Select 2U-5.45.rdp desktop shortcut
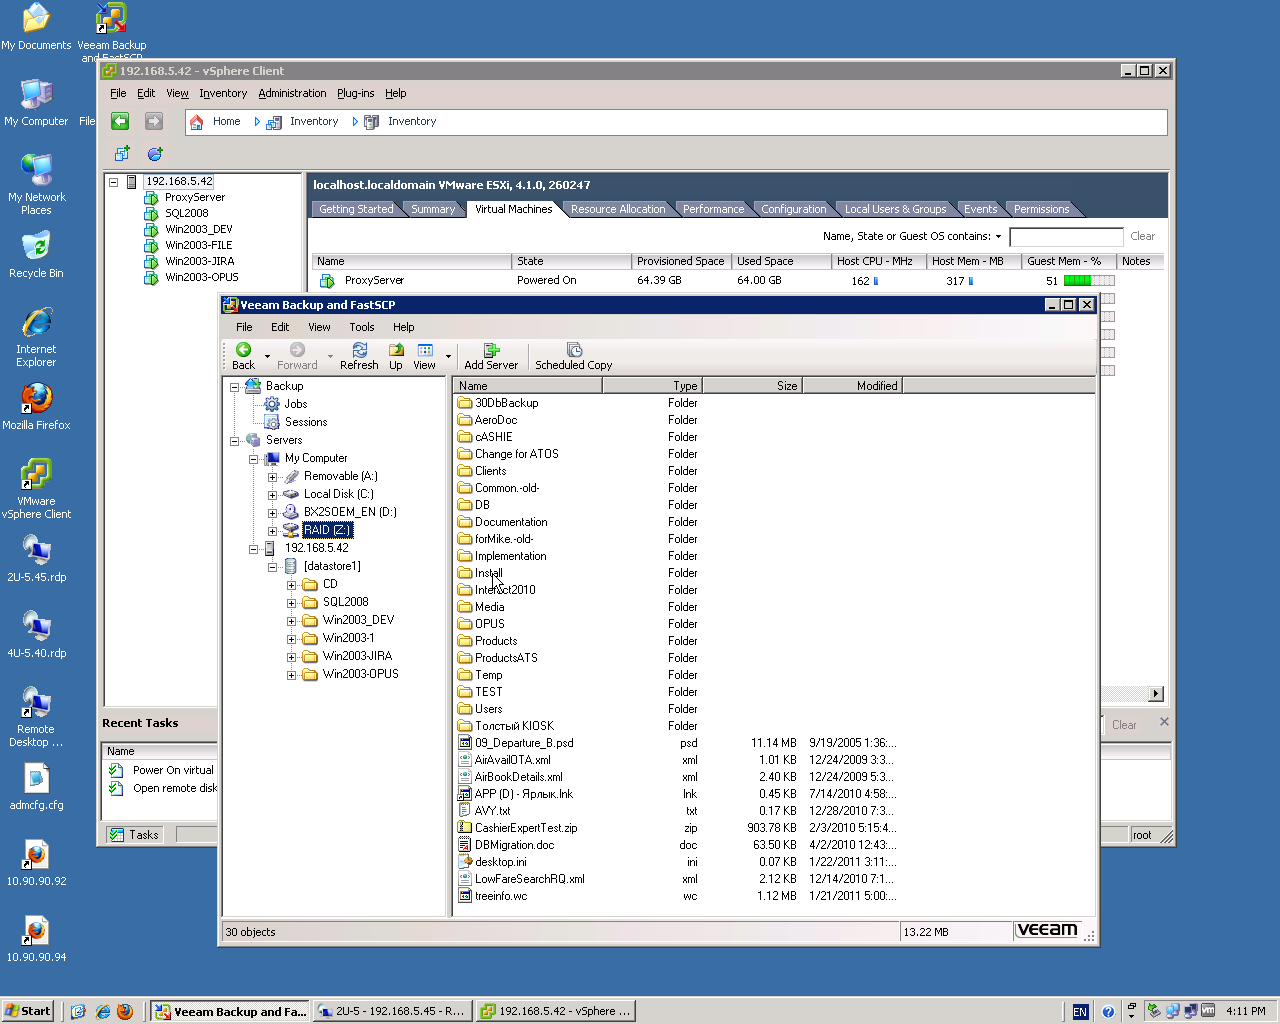This screenshot has height=1024, width=1280. pos(36,559)
